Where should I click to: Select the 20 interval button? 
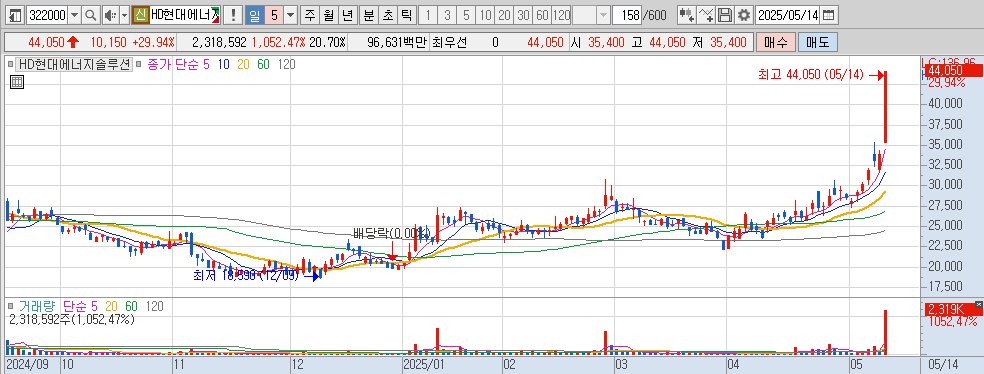click(x=504, y=14)
